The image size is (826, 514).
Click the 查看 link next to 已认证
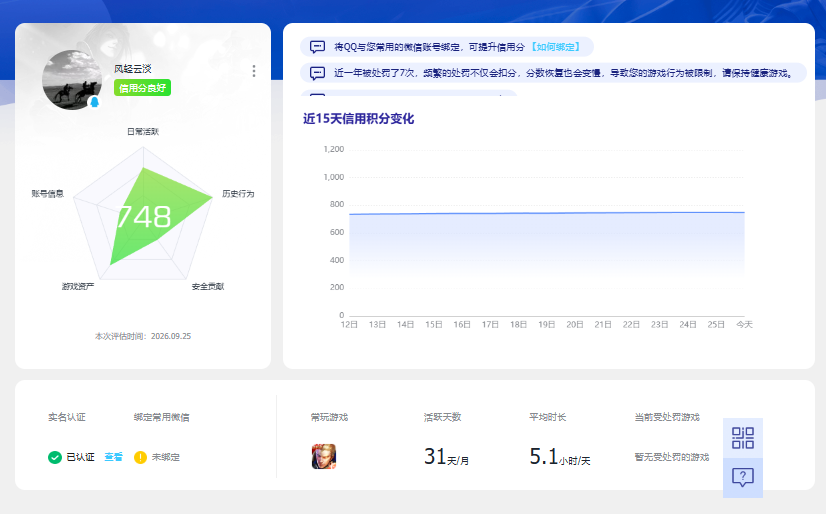[113, 457]
